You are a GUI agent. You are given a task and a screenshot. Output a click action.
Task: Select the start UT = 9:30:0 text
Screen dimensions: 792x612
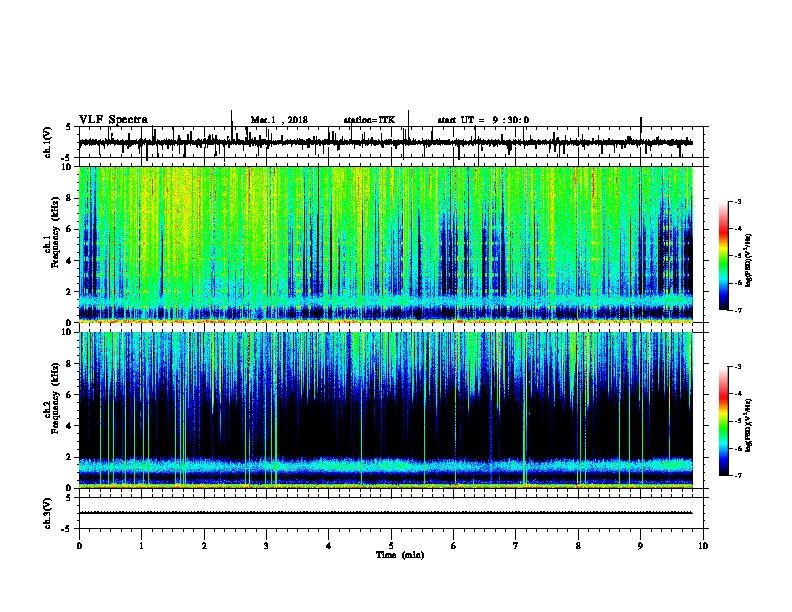pyautogui.click(x=483, y=120)
